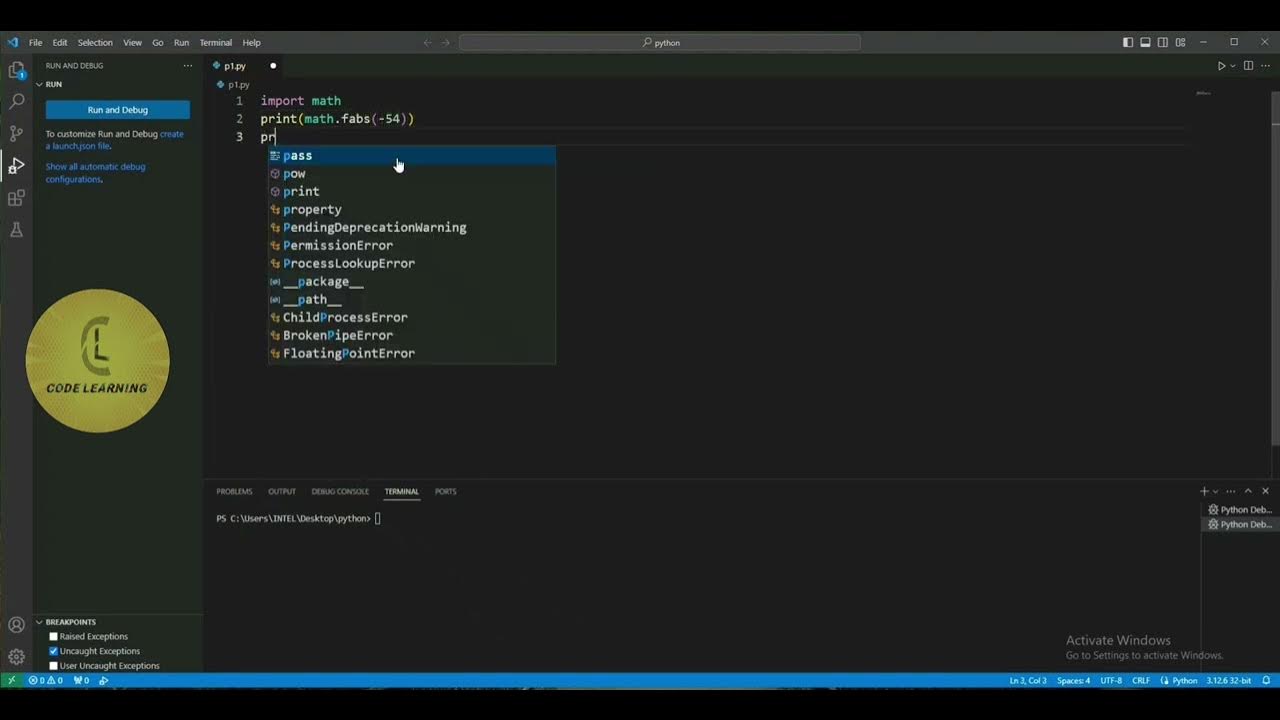This screenshot has width=1280, height=720.
Task: Open the Source Control view icon
Action: (x=16, y=134)
